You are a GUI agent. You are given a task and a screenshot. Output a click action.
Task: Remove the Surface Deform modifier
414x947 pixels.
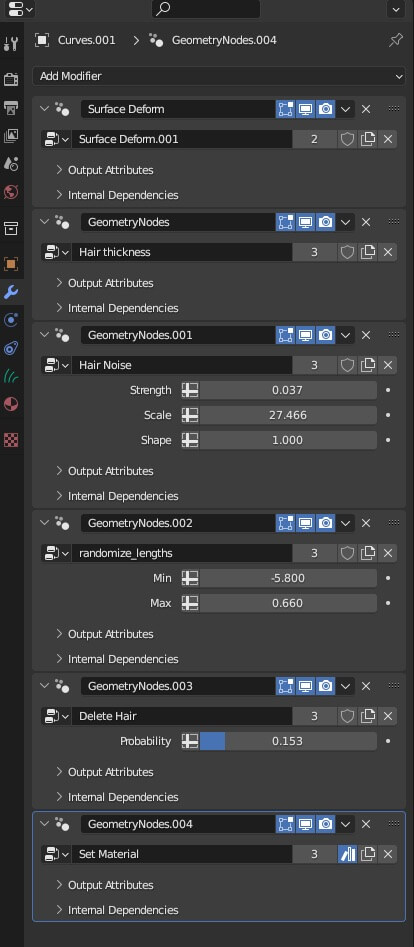(x=366, y=109)
